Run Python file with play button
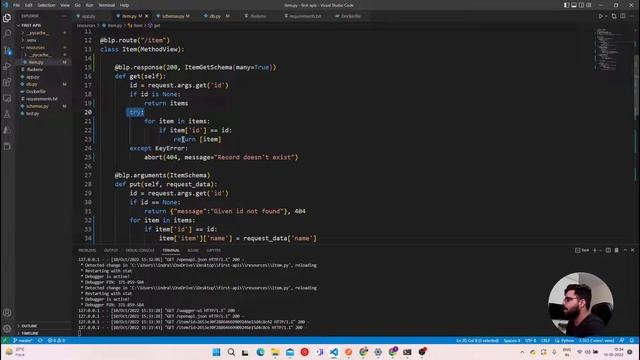Viewport: 640px width, 360px height. 600,16
